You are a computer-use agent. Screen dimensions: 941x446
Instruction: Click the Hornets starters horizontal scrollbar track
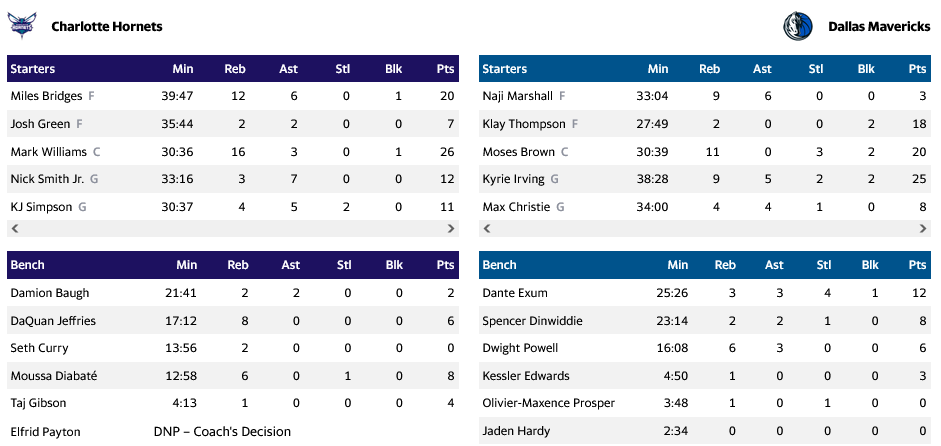click(x=232, y=229)
